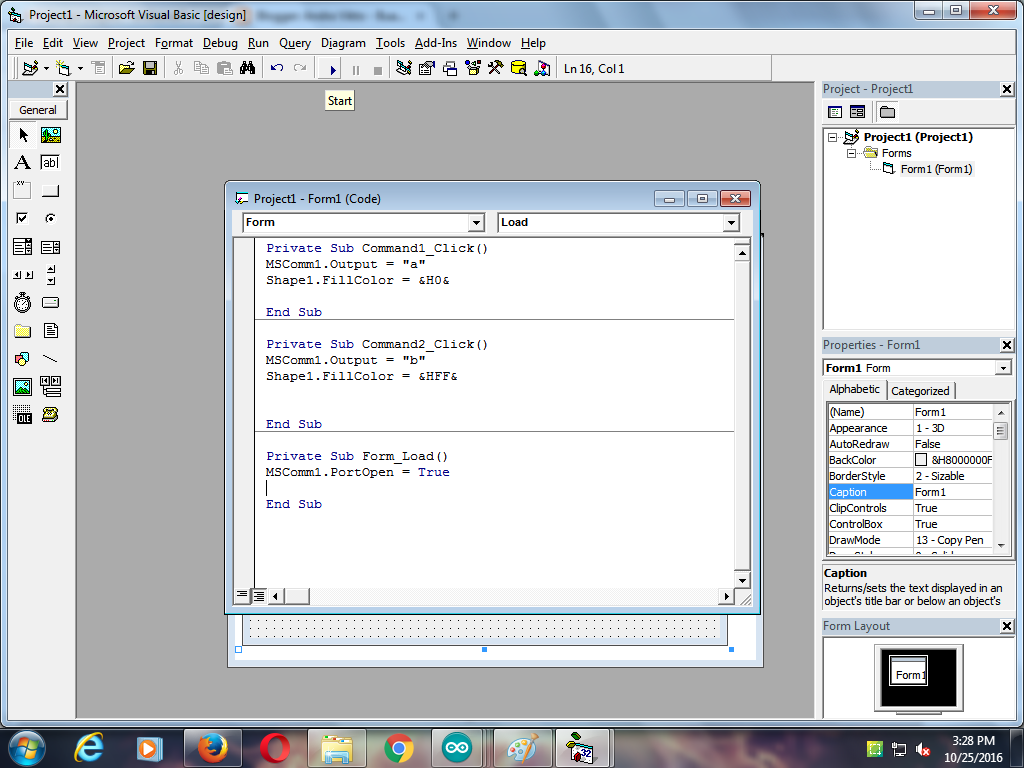
Task: Open the Debug menu
Action: [220, 43]
